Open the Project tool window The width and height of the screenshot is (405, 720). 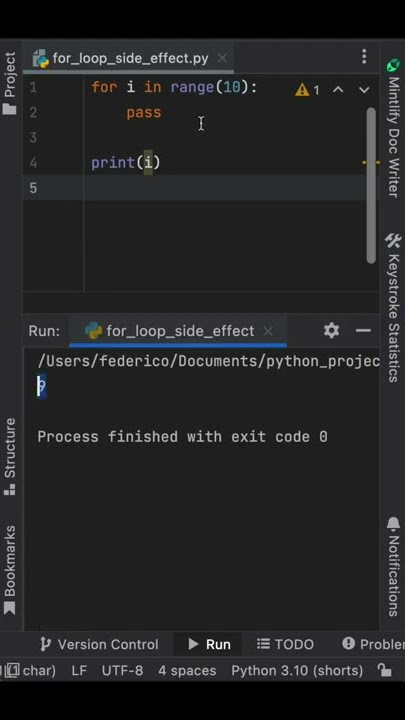10,83
